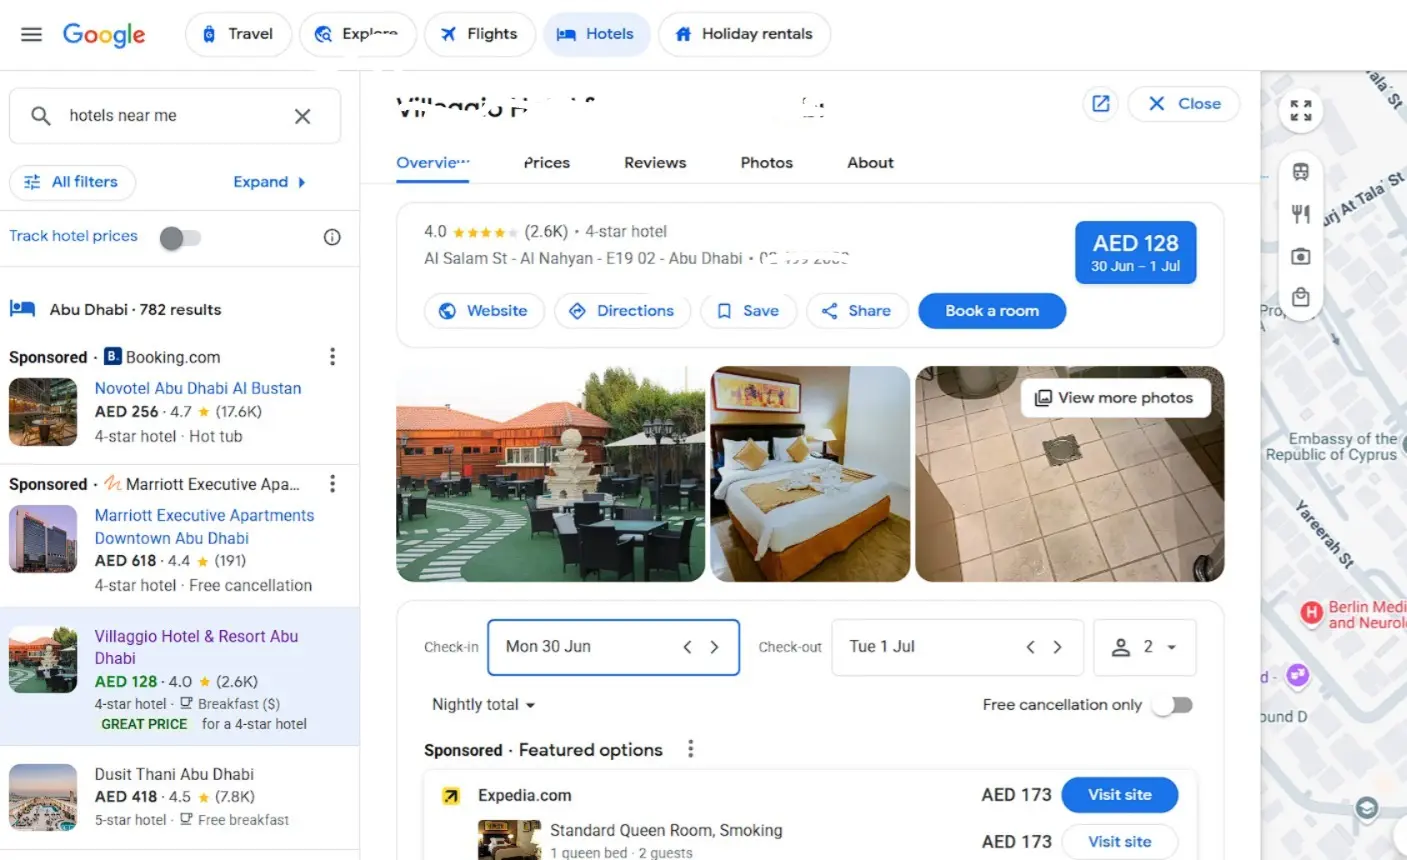Go to previous check-in date

pyautogui.click(x=687, y=647)
